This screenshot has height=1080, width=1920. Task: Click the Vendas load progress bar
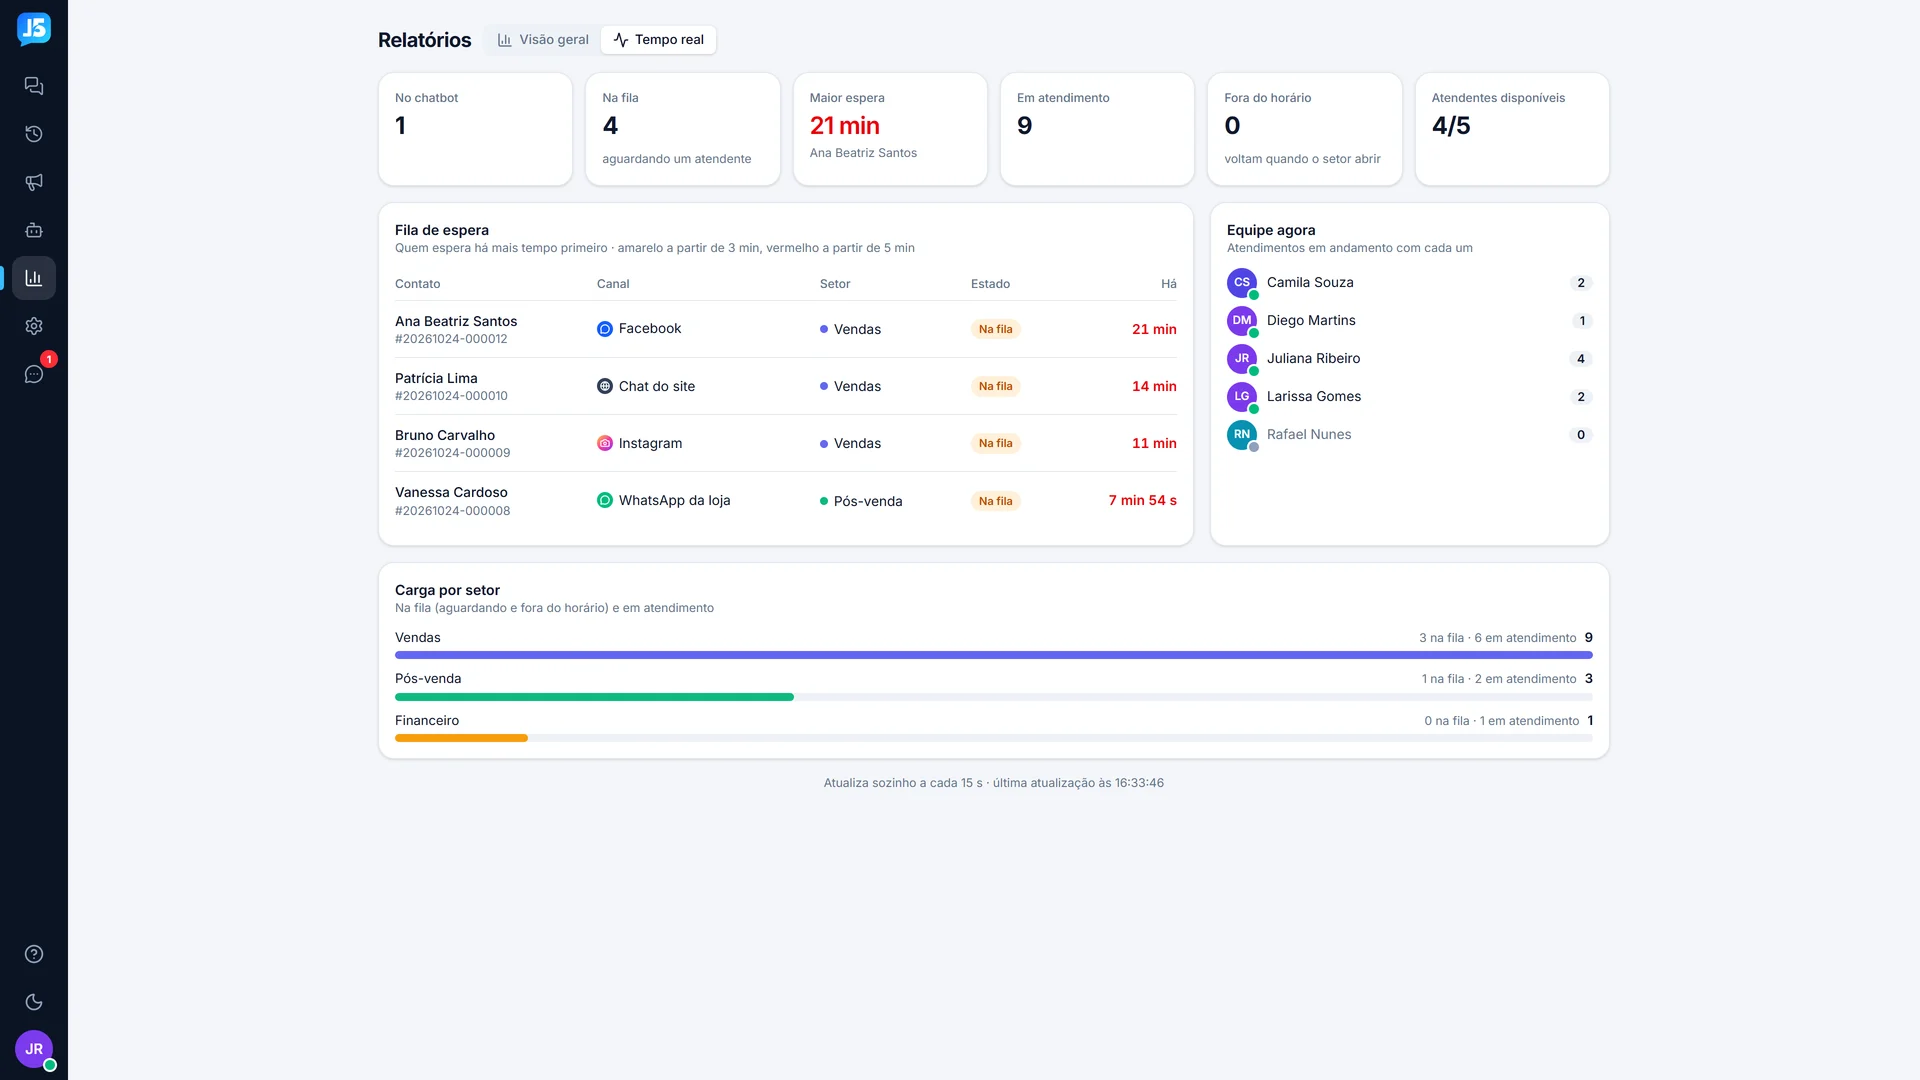pos(994,655)
